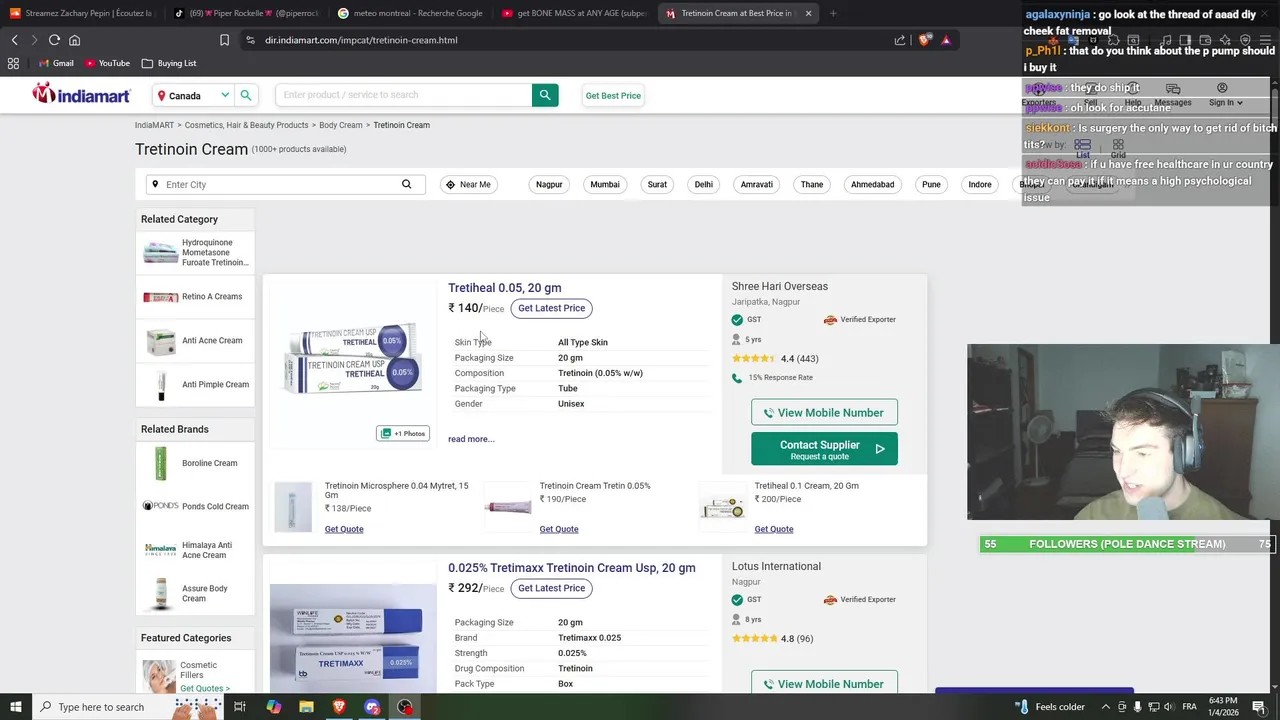Open Boroline Cream related brand
The image size is (1280, 720).
pos(195,463)
